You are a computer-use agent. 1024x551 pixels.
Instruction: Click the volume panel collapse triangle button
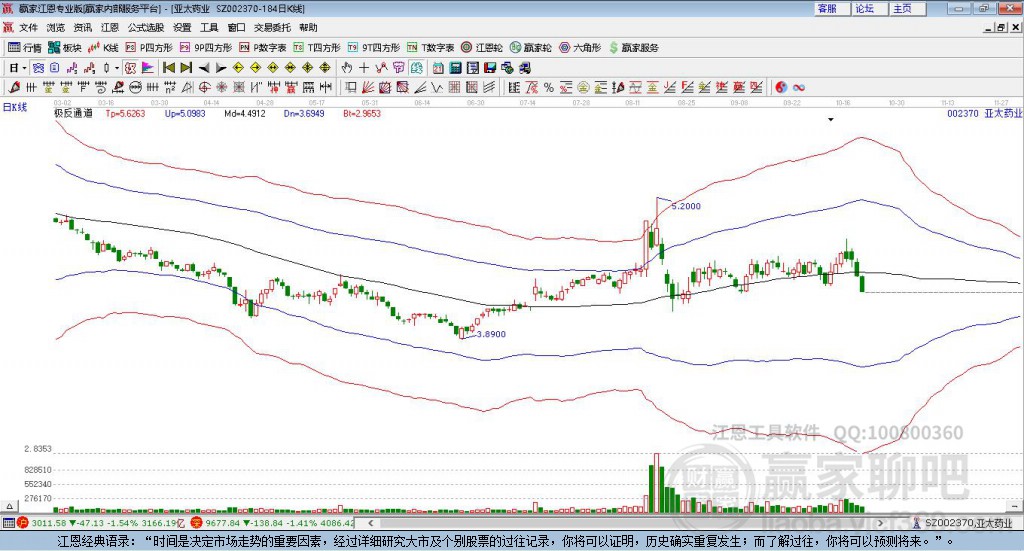click(x=9, y=506)
